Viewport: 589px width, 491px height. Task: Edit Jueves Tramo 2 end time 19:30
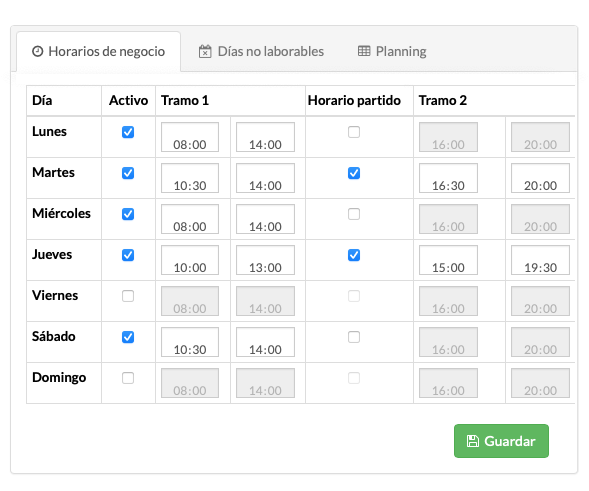540,260
